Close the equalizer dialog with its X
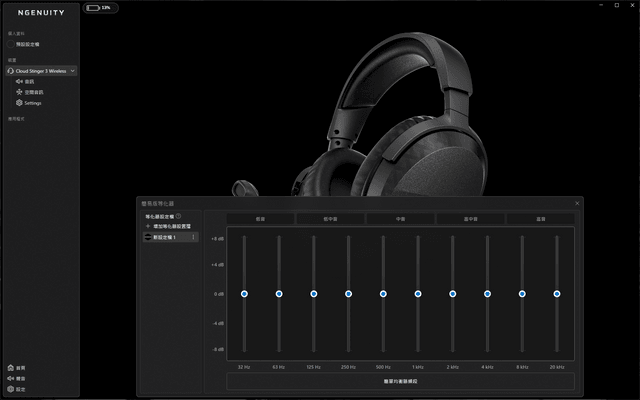Viewport: 640px width, 400px height. click(577, 203)
